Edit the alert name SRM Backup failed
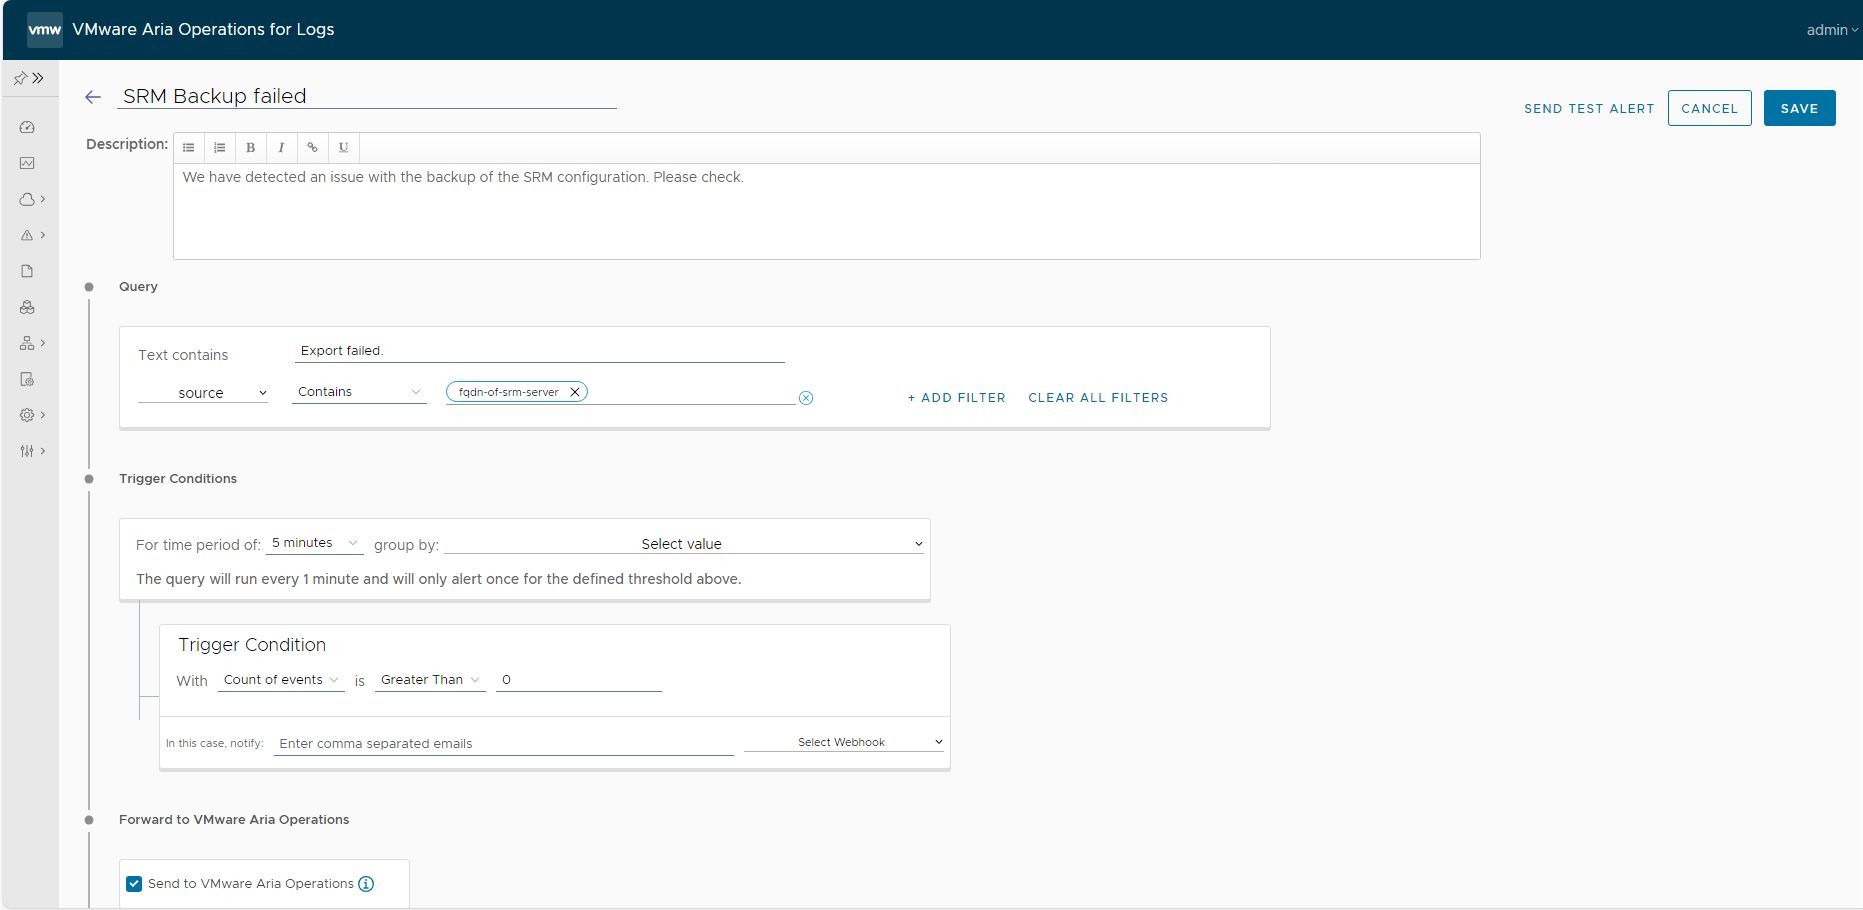1863x910 pixels. 367,96
